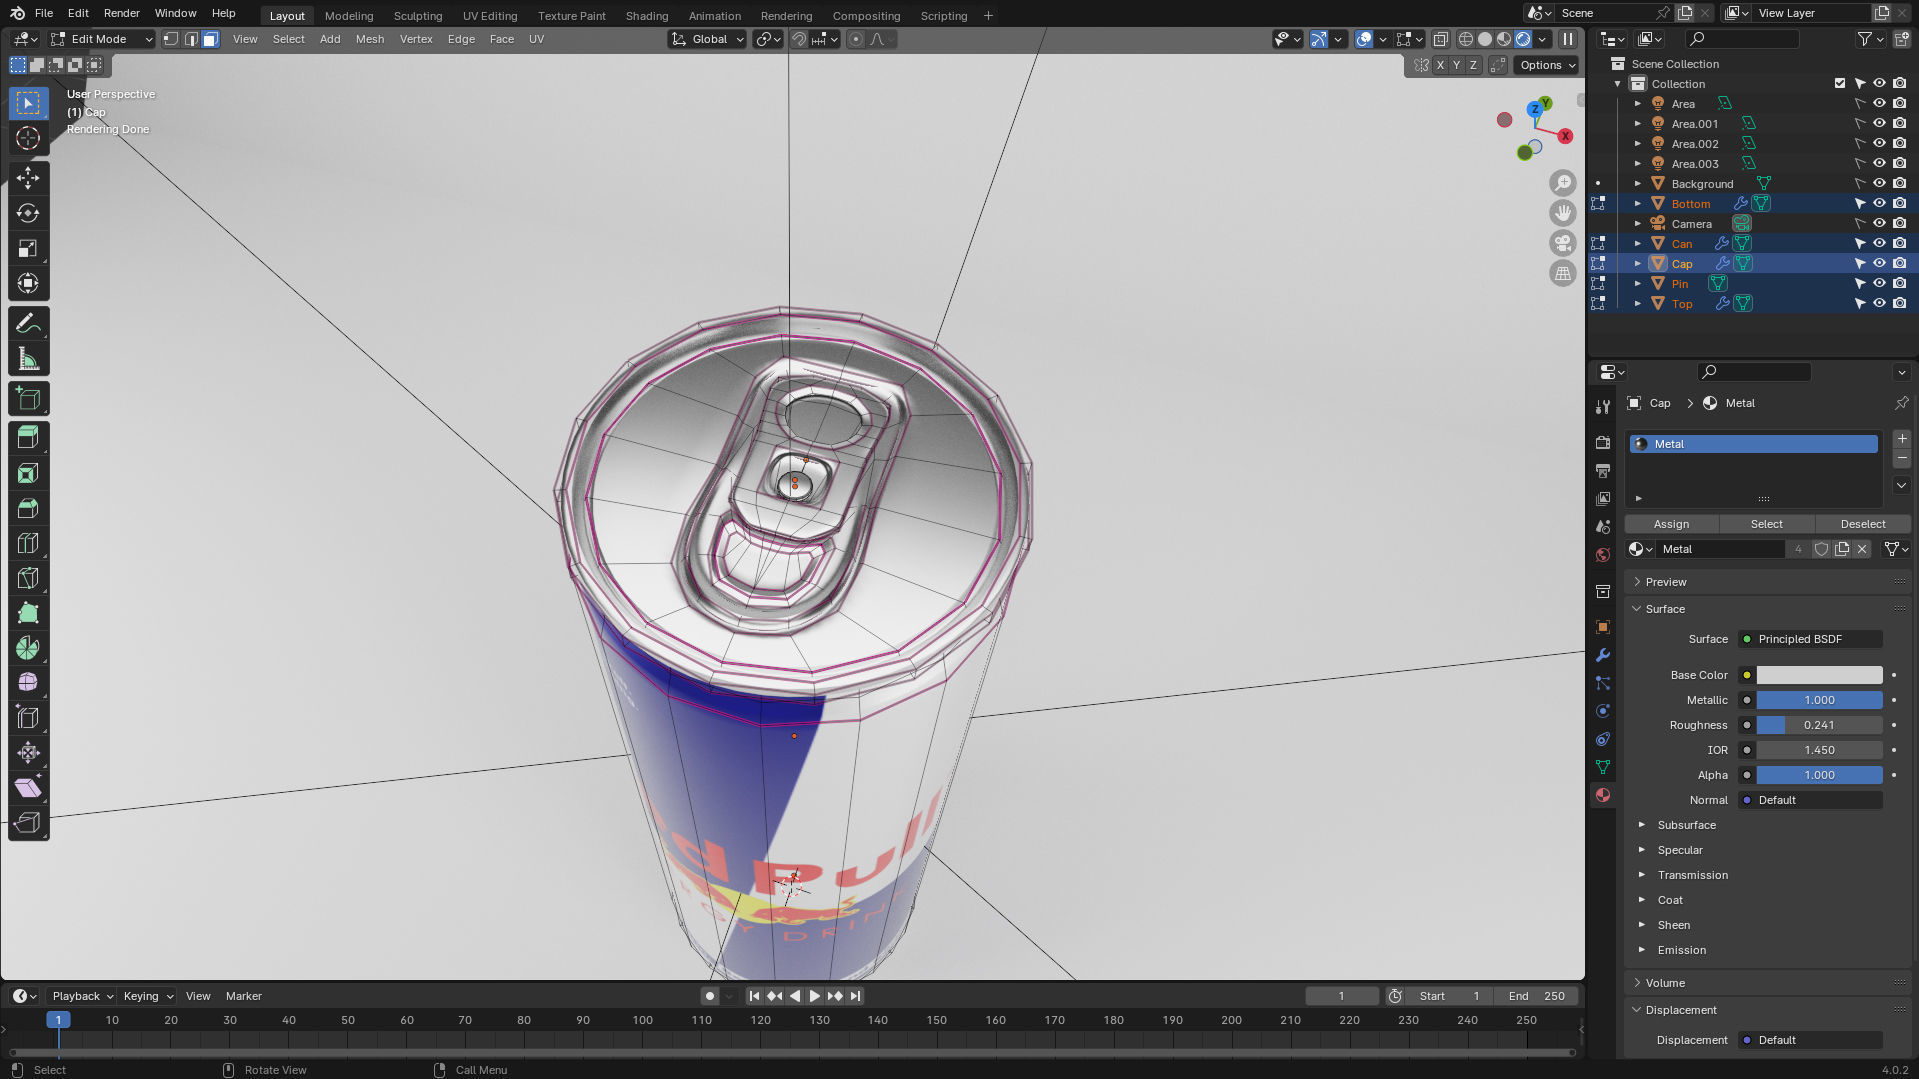Select the Transform tool
Screen dimensions: 1919x1079
click(28, 283)
